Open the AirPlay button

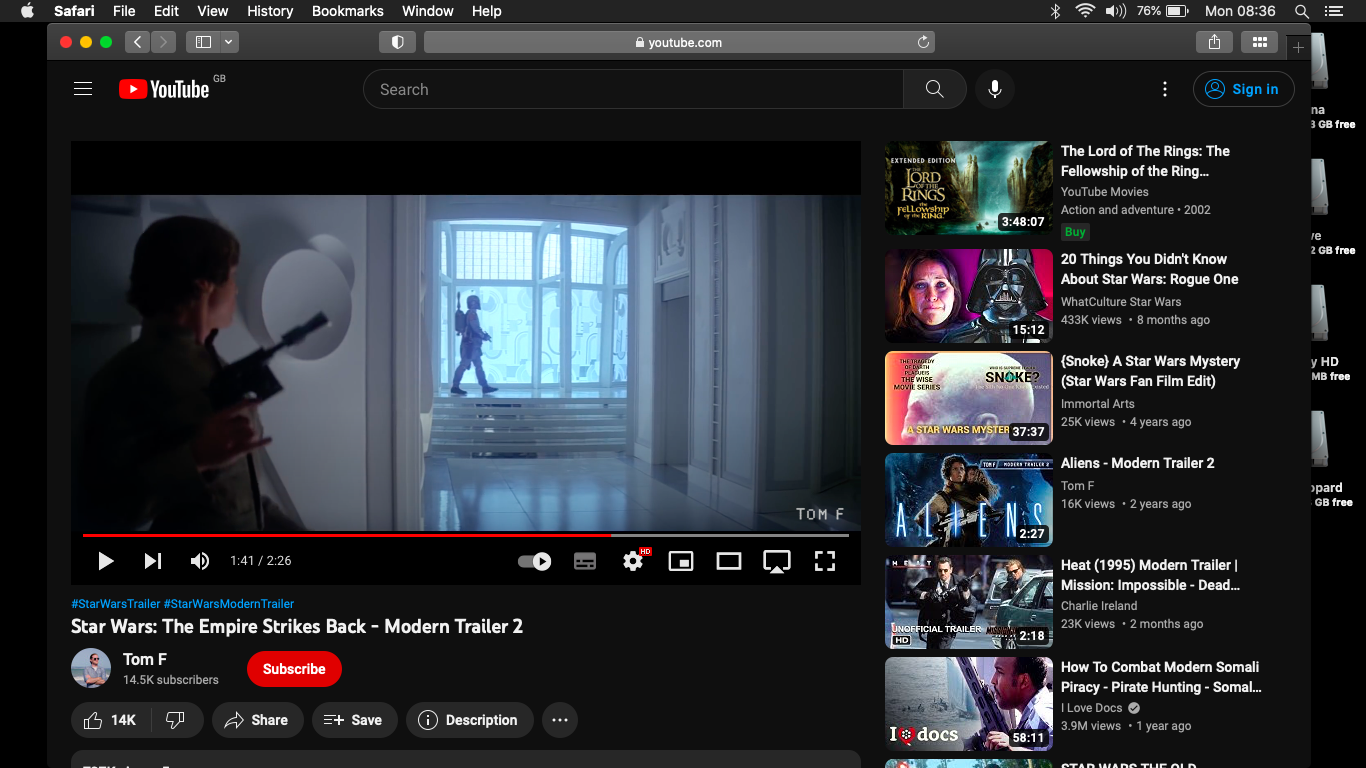[x=777, y=561]
